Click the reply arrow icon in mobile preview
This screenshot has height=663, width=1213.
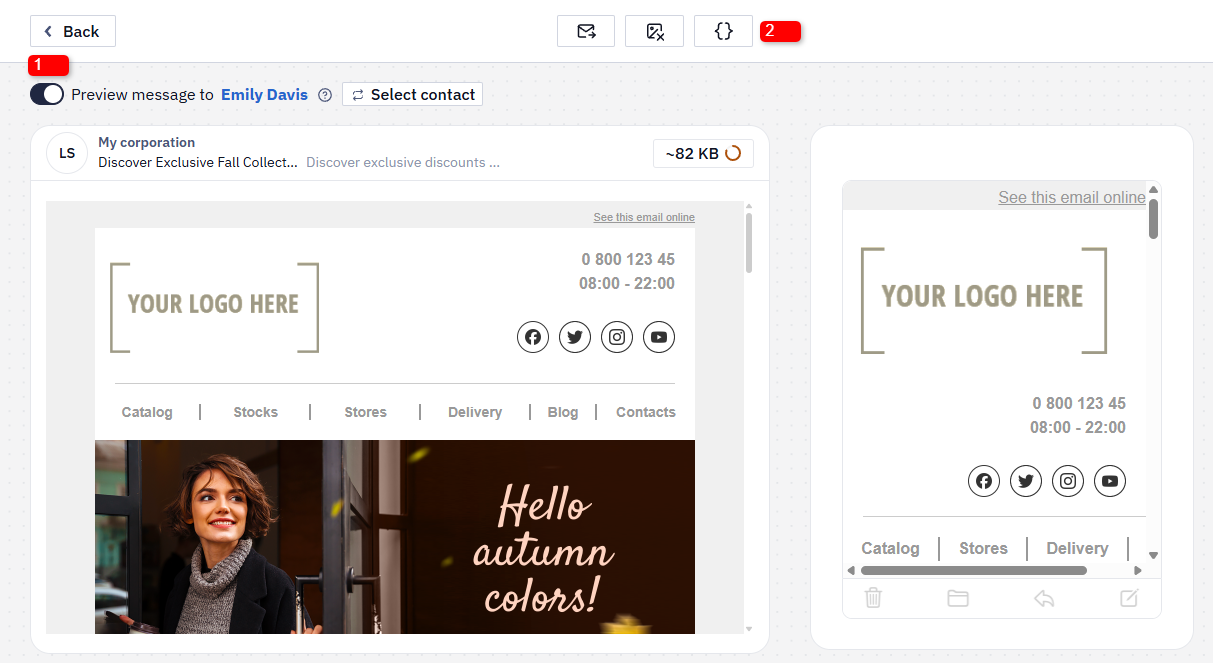(x=1044, y=598)
